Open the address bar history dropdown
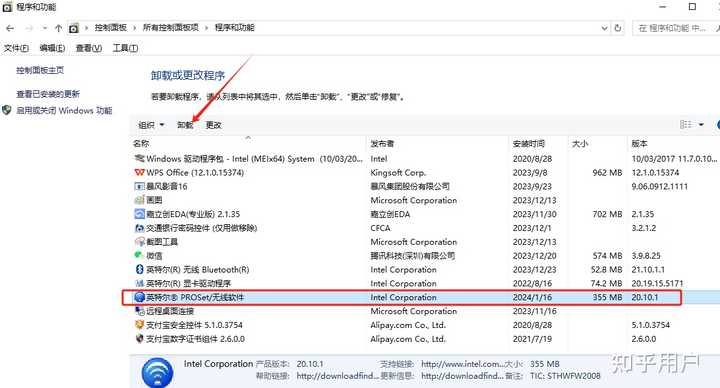The width and height of the screenshot is (720, 388). pyautogui.click(x=604, y=28)
